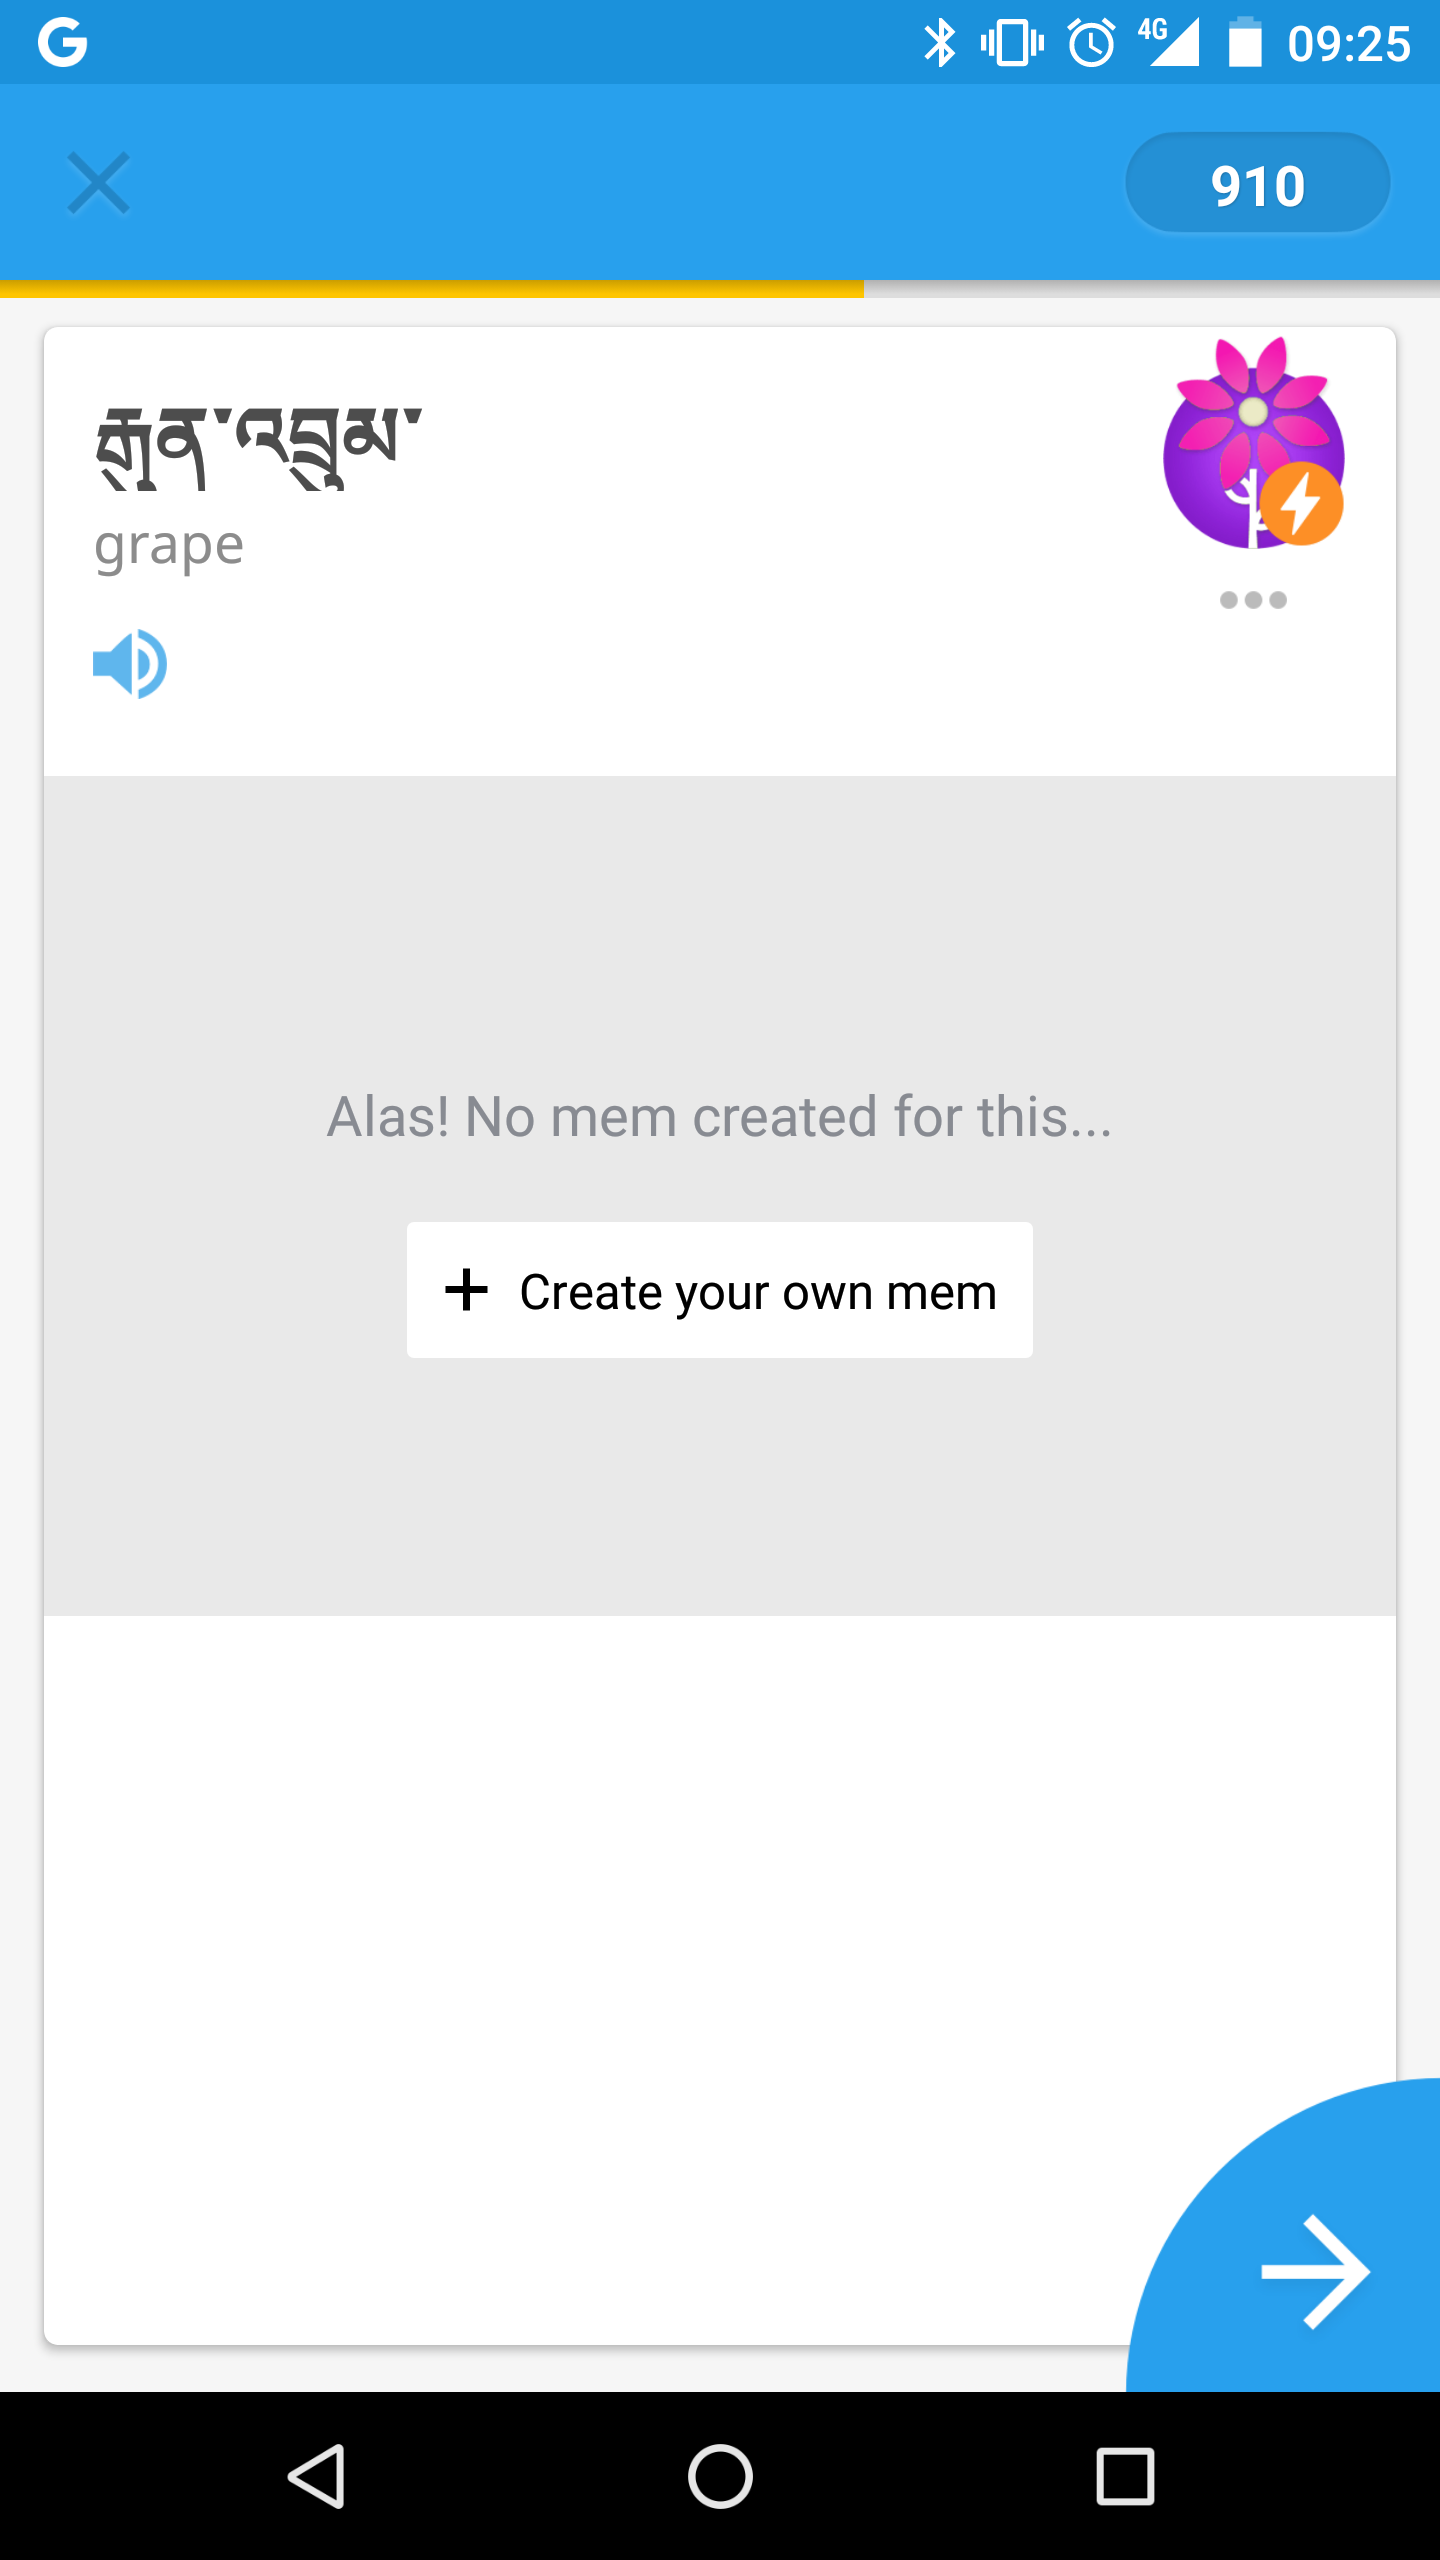
Task: Tap the plus sign on mem button
Action: click(x=466, y=1290)
